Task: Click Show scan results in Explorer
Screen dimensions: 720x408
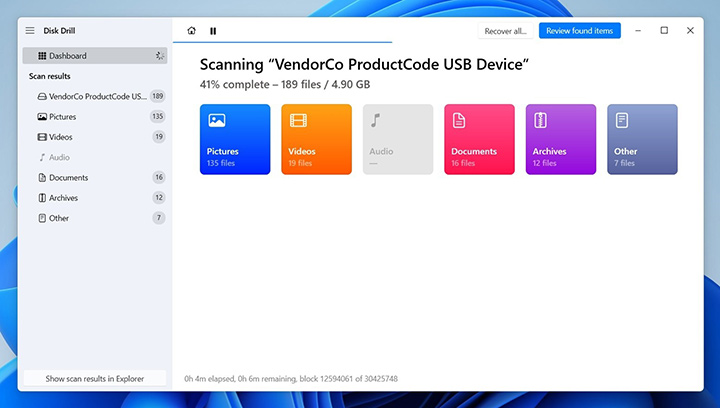Action: [95, 379]
